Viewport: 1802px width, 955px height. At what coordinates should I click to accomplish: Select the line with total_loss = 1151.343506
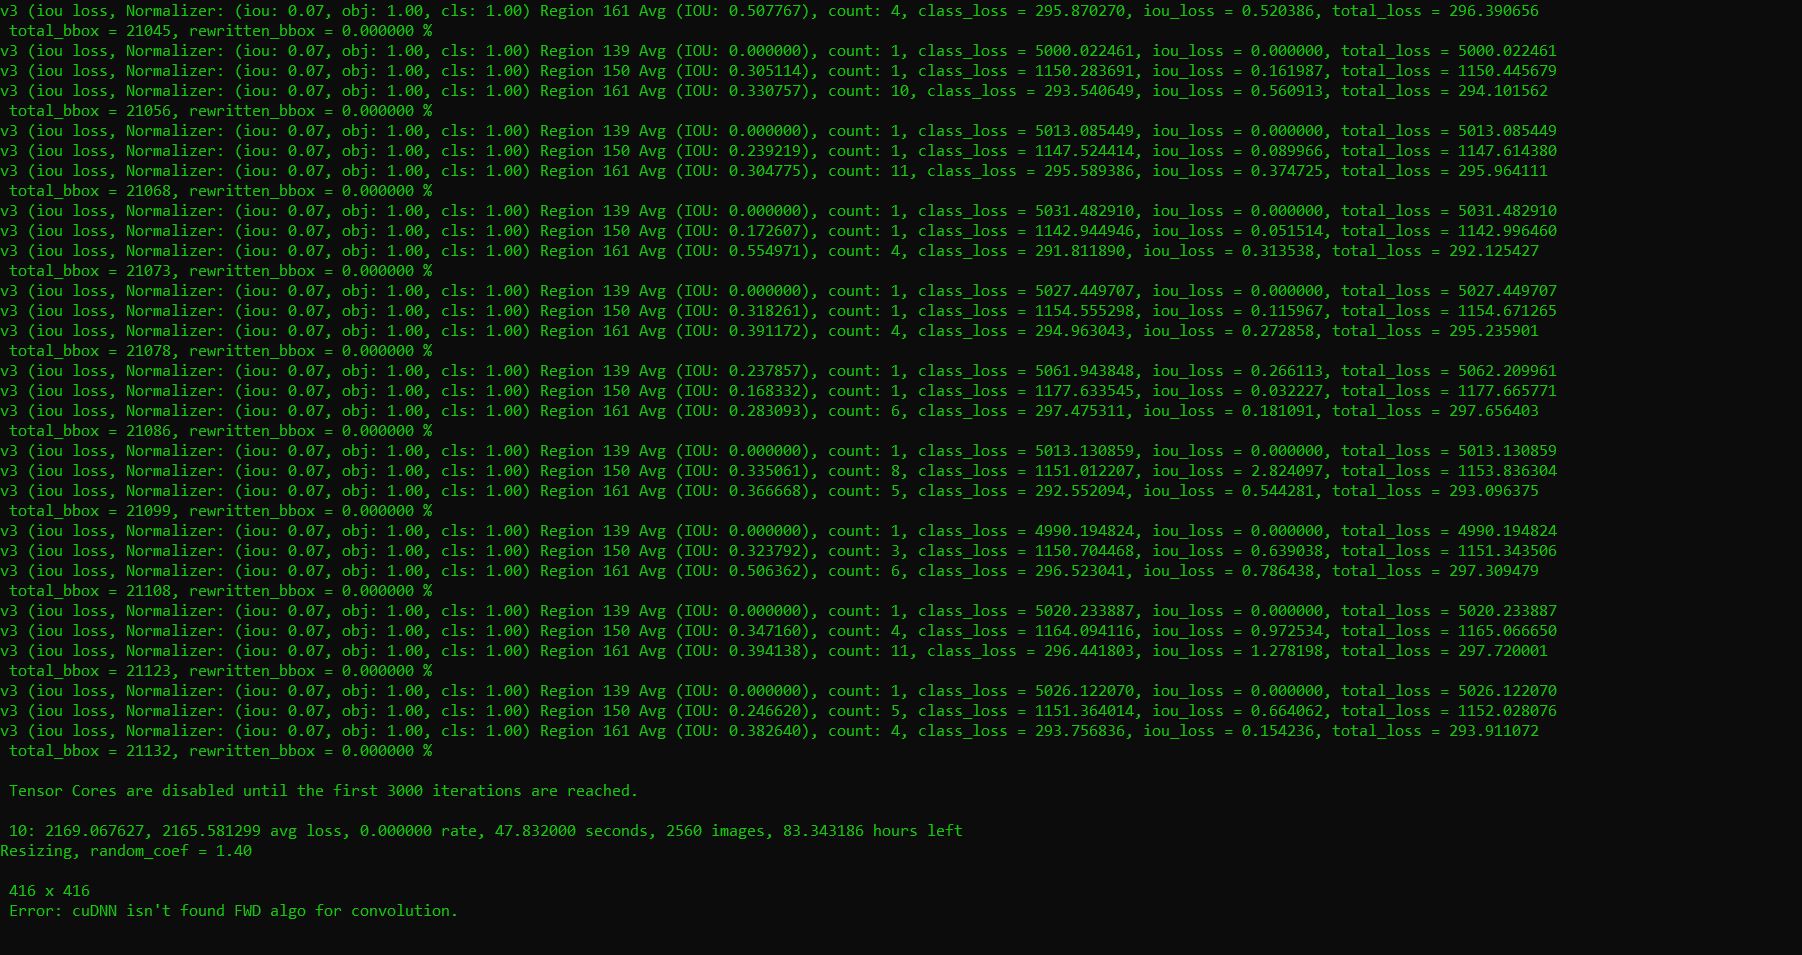tap(778, 551)
